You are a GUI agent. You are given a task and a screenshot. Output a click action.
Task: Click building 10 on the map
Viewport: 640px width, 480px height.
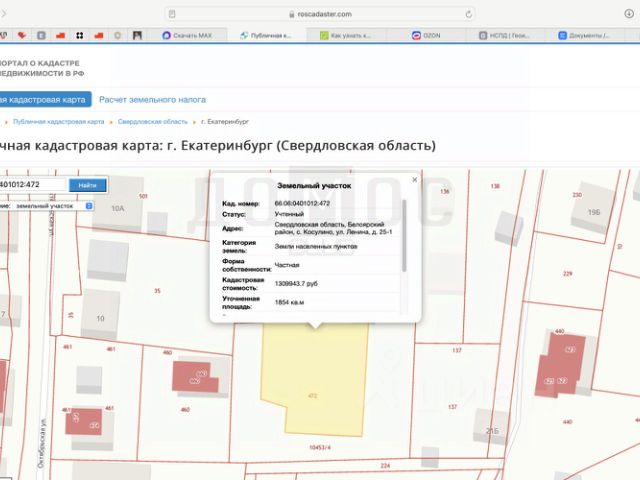[100, 318]
